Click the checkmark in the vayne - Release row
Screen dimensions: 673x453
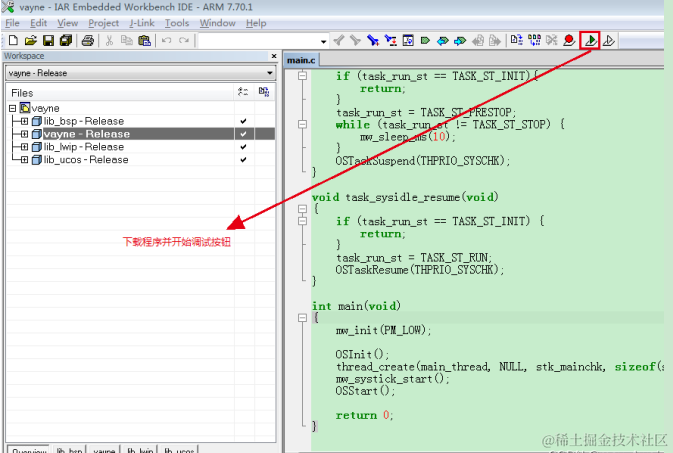[243, 134]
